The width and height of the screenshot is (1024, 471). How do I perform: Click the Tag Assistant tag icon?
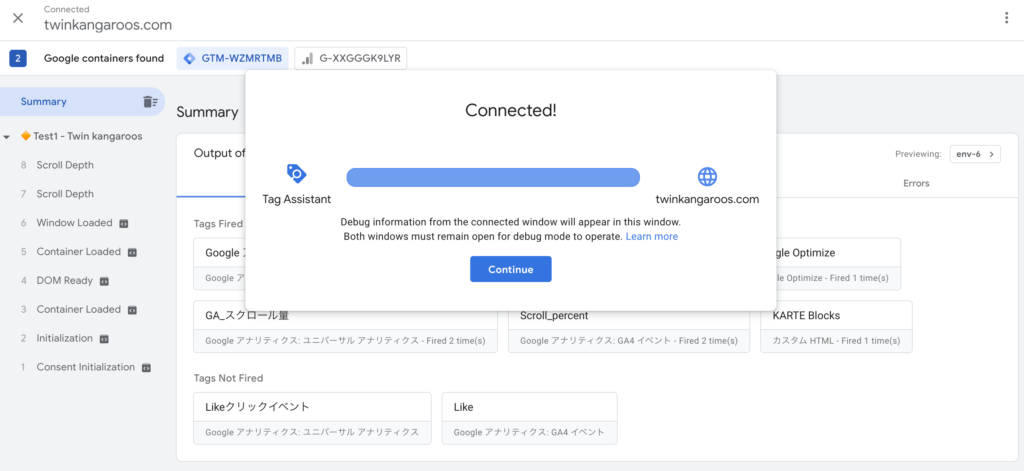[296, 174]
